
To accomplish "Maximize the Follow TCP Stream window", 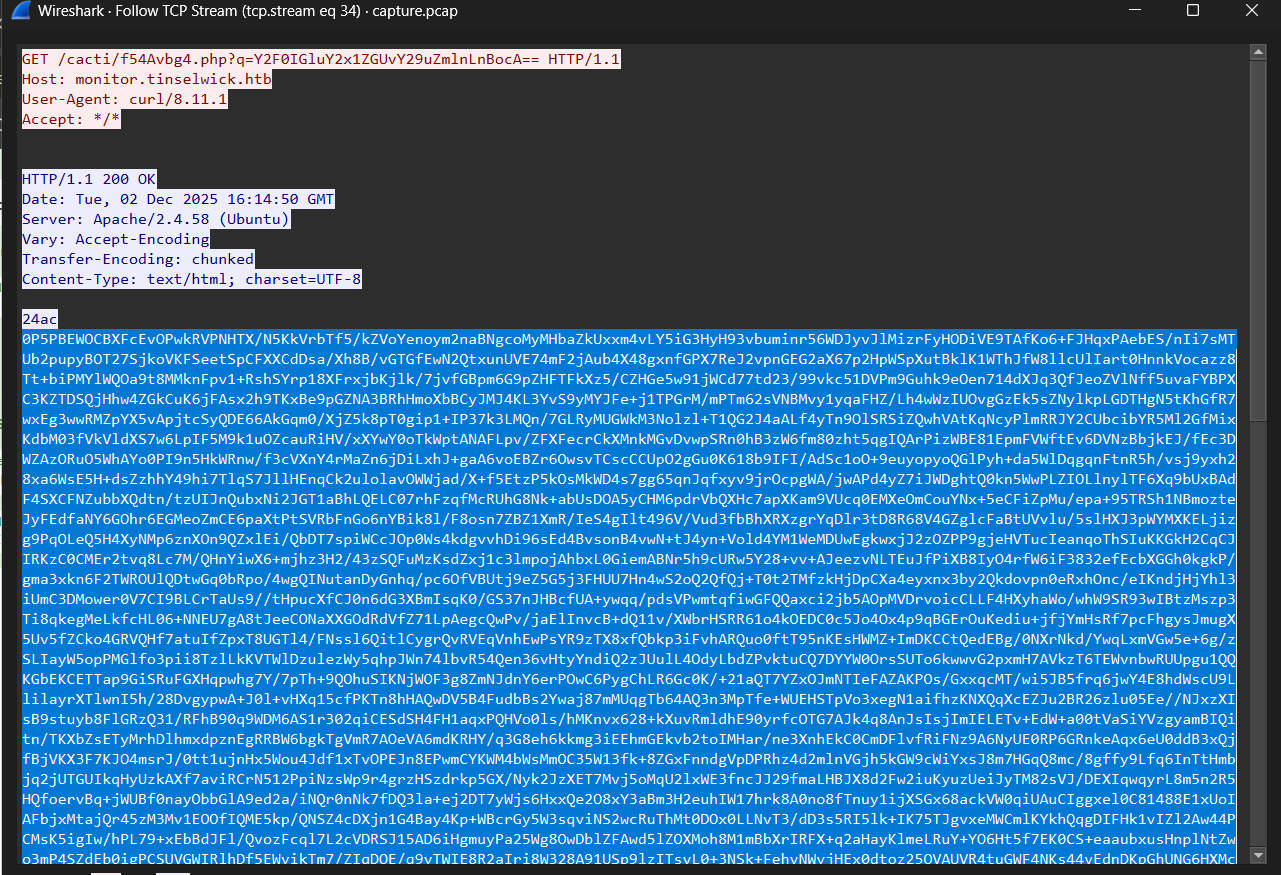I will (x=1192, y=11).
